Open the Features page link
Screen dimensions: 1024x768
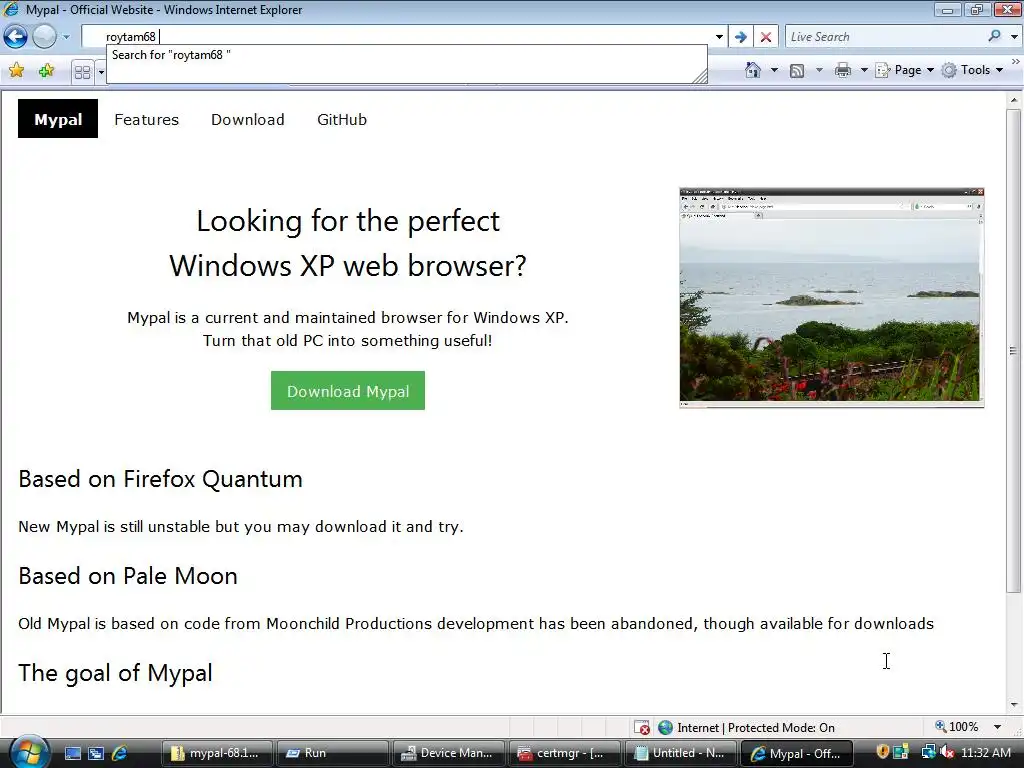pos(146,120)
